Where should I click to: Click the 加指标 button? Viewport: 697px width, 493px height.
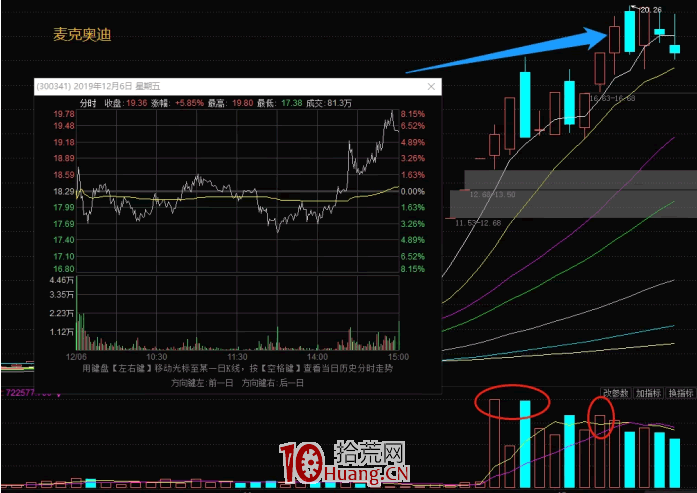click(649, 393)
